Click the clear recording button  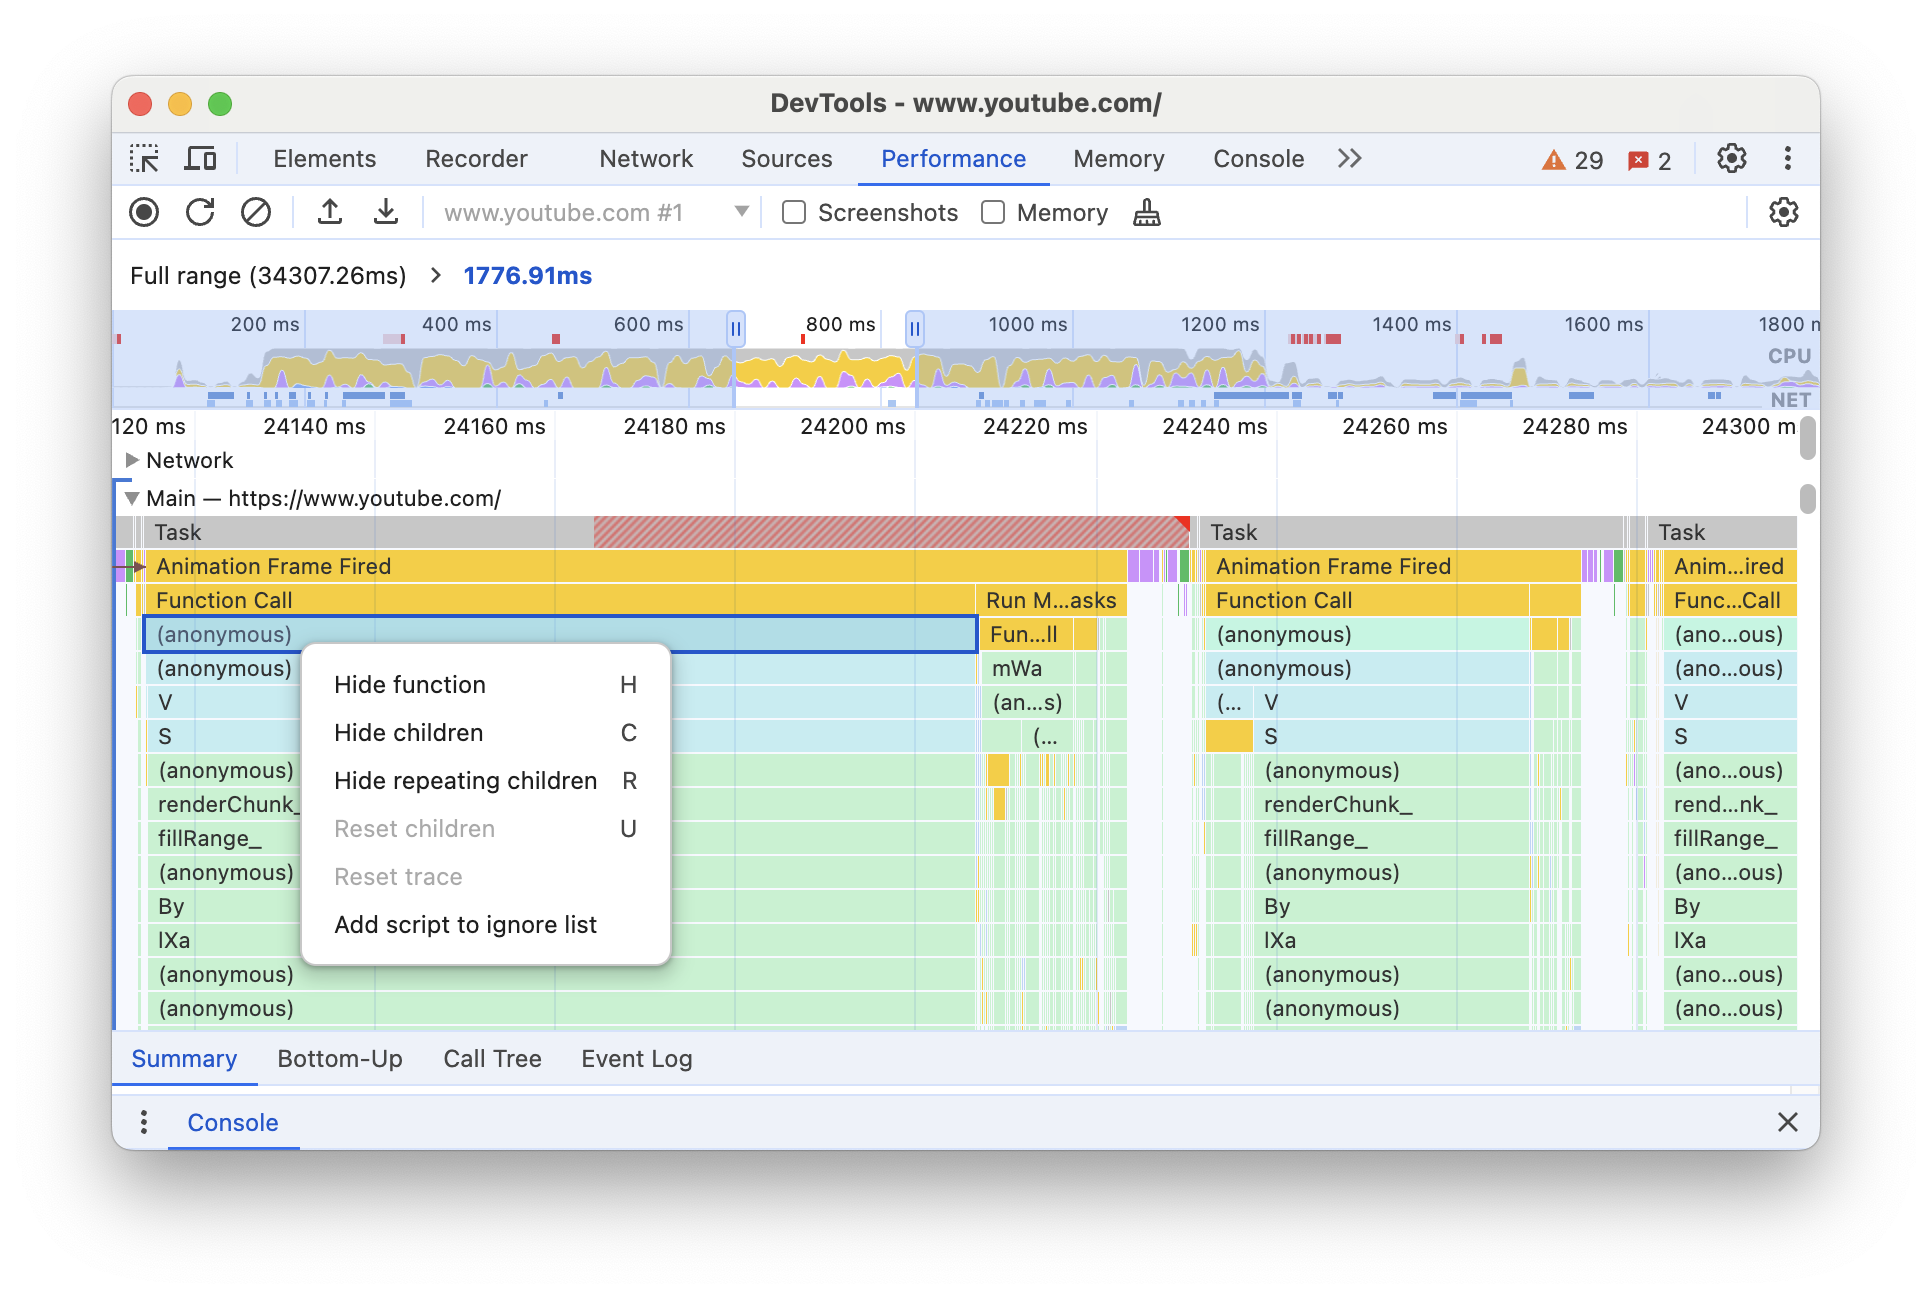(x=255, y=213)
